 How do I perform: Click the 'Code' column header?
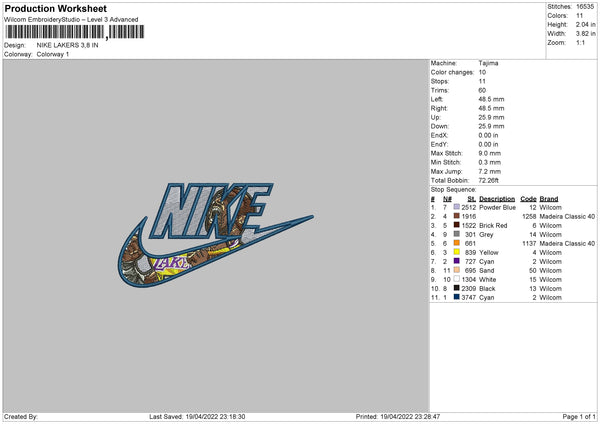click(x=528, y=199)
